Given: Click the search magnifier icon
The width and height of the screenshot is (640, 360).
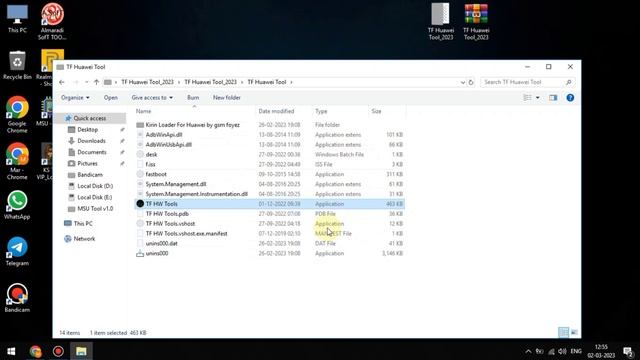Looking at the screenshot, I should point(569,82).
